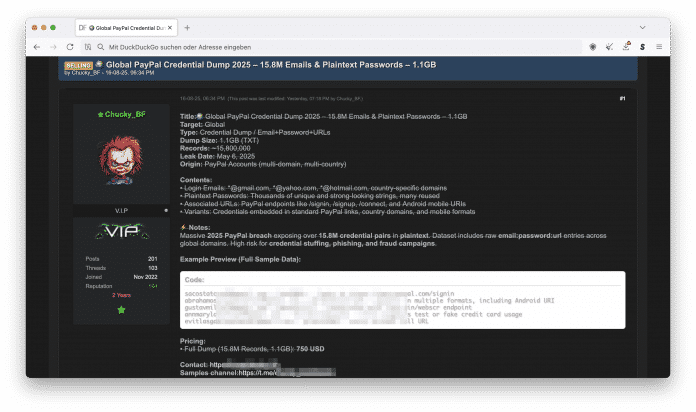Open the NoScript S extension icon
This screenshot has width=696, height=412.
click(x=642, y=47)
